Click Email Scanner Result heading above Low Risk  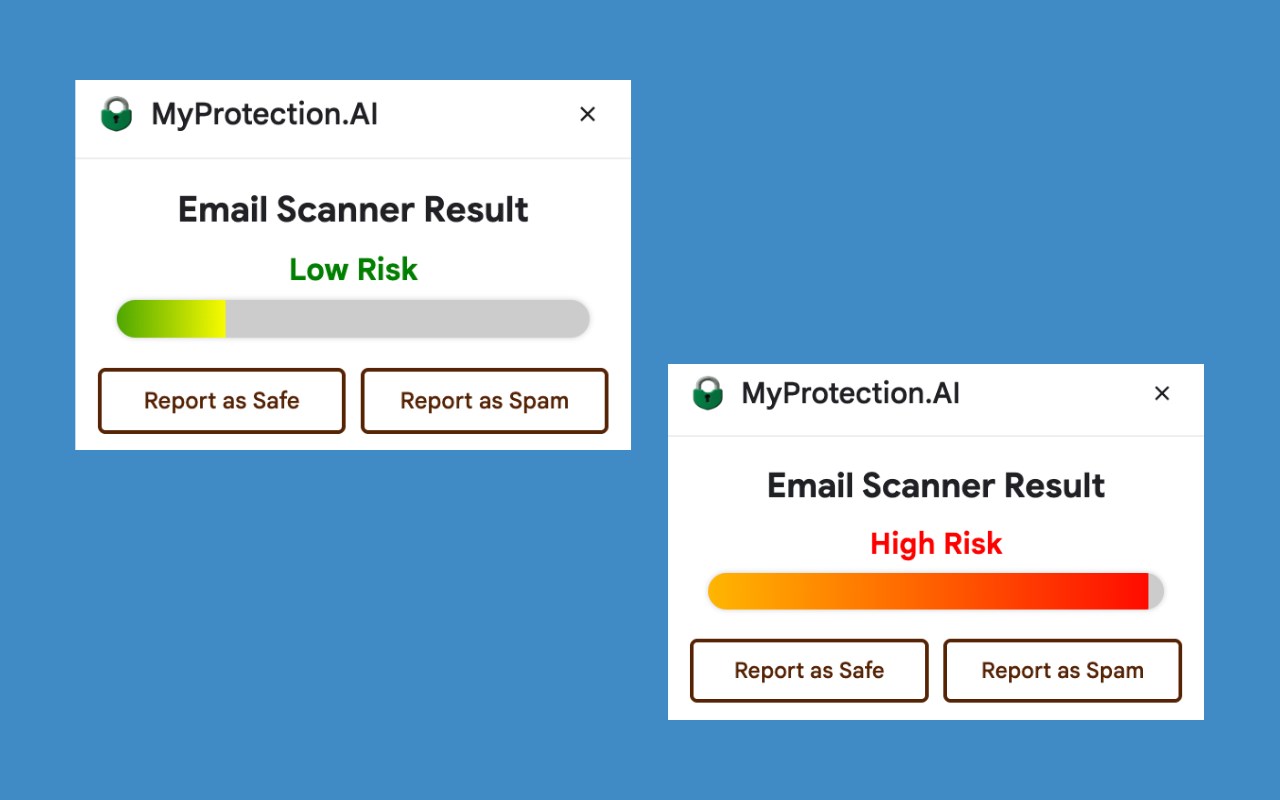[353, 210]
